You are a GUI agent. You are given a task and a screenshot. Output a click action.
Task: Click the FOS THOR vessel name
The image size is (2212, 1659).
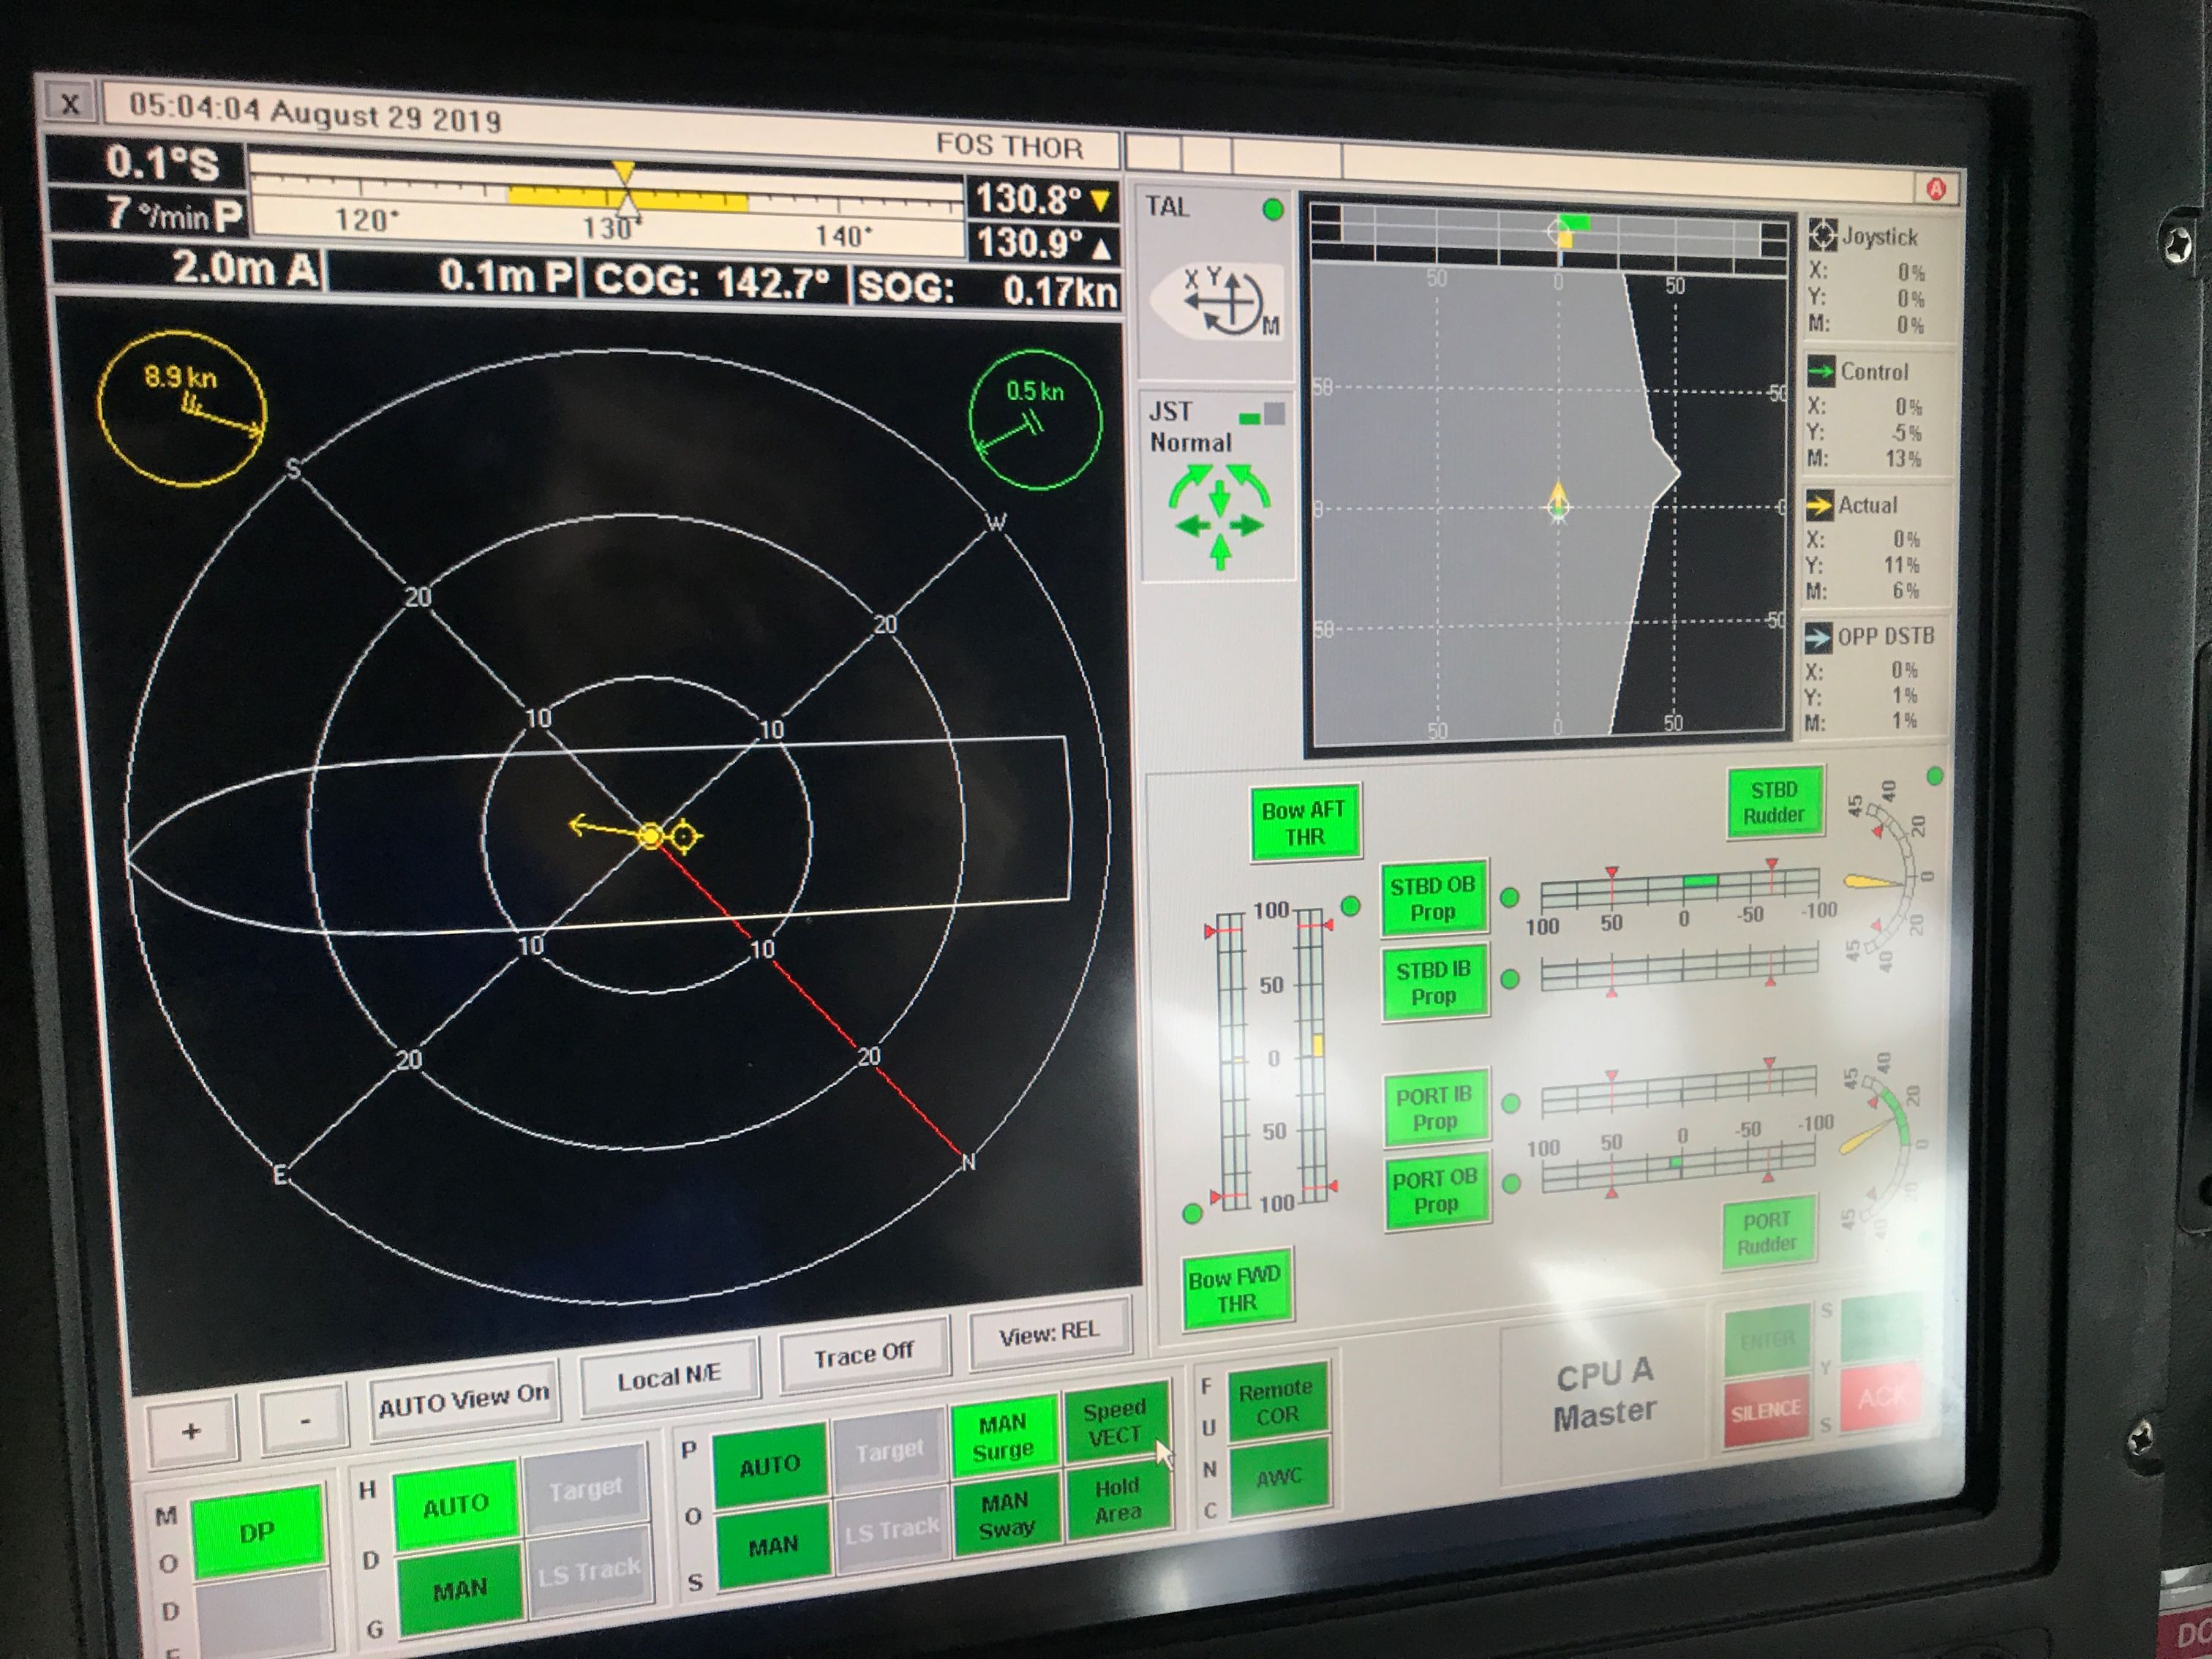coord(1009,147)
